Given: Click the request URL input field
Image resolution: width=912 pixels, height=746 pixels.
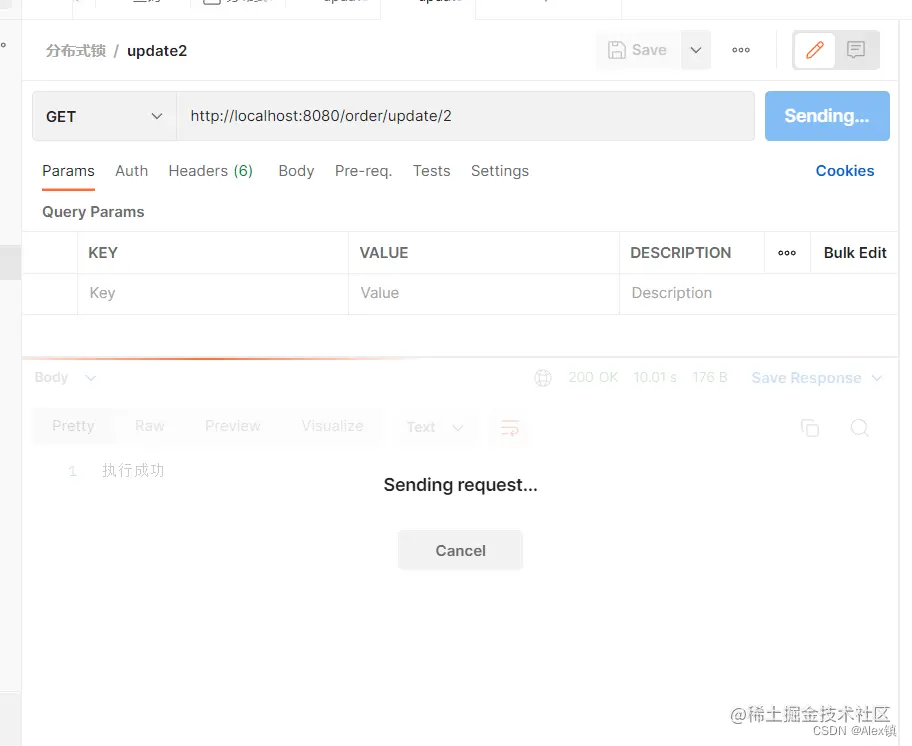Looking at the screenshot, I should coord(465,116).
